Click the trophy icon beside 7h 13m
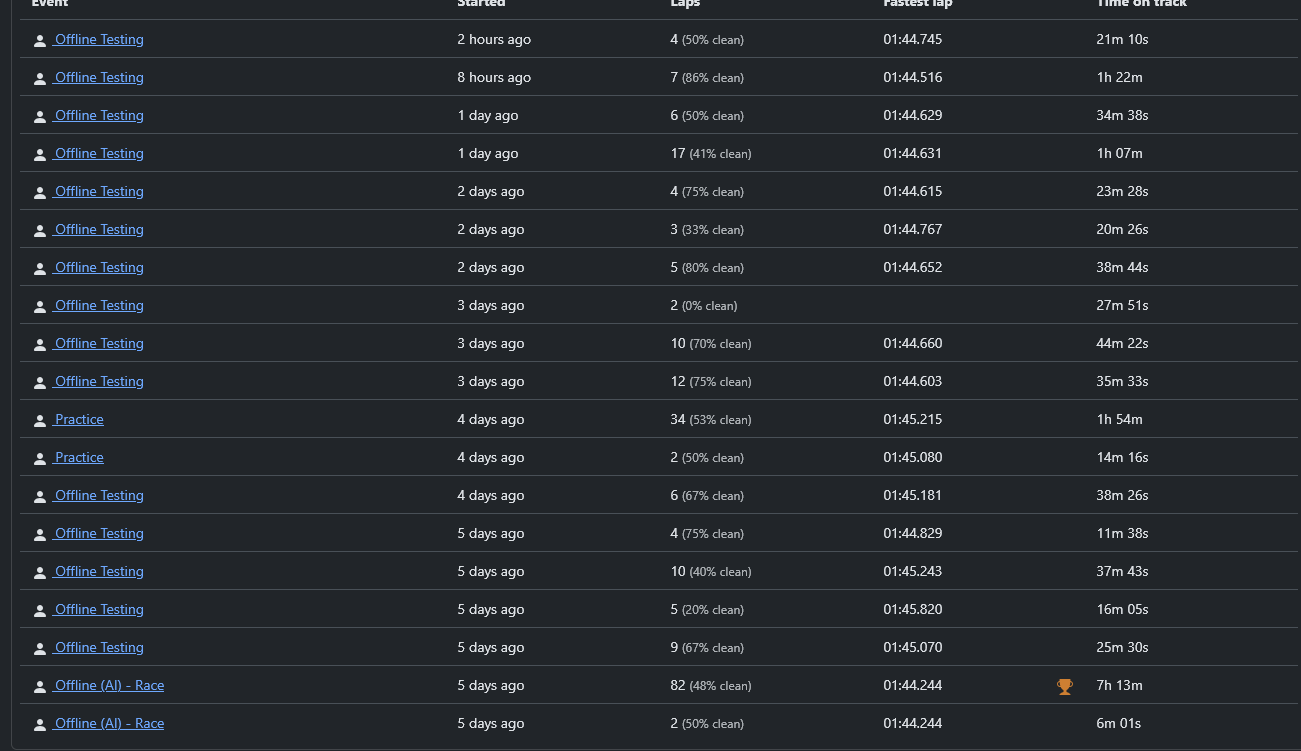1301x751 pixels. (1065, 686)
